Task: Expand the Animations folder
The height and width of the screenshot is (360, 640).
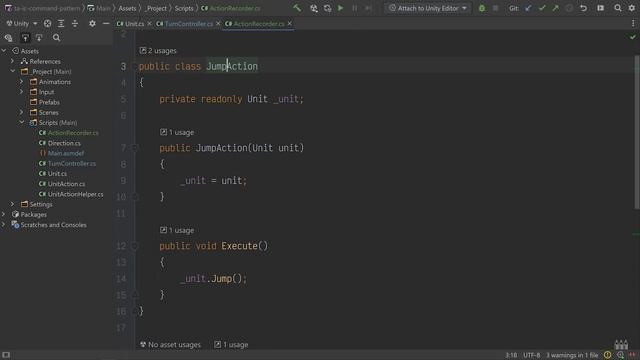Action: [22, 81]
